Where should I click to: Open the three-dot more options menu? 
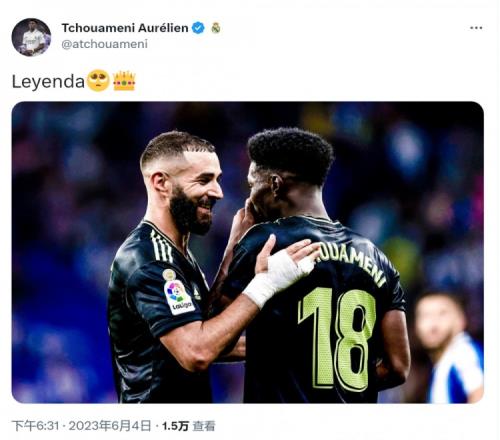pyautogui.click(x=476, y=28)
